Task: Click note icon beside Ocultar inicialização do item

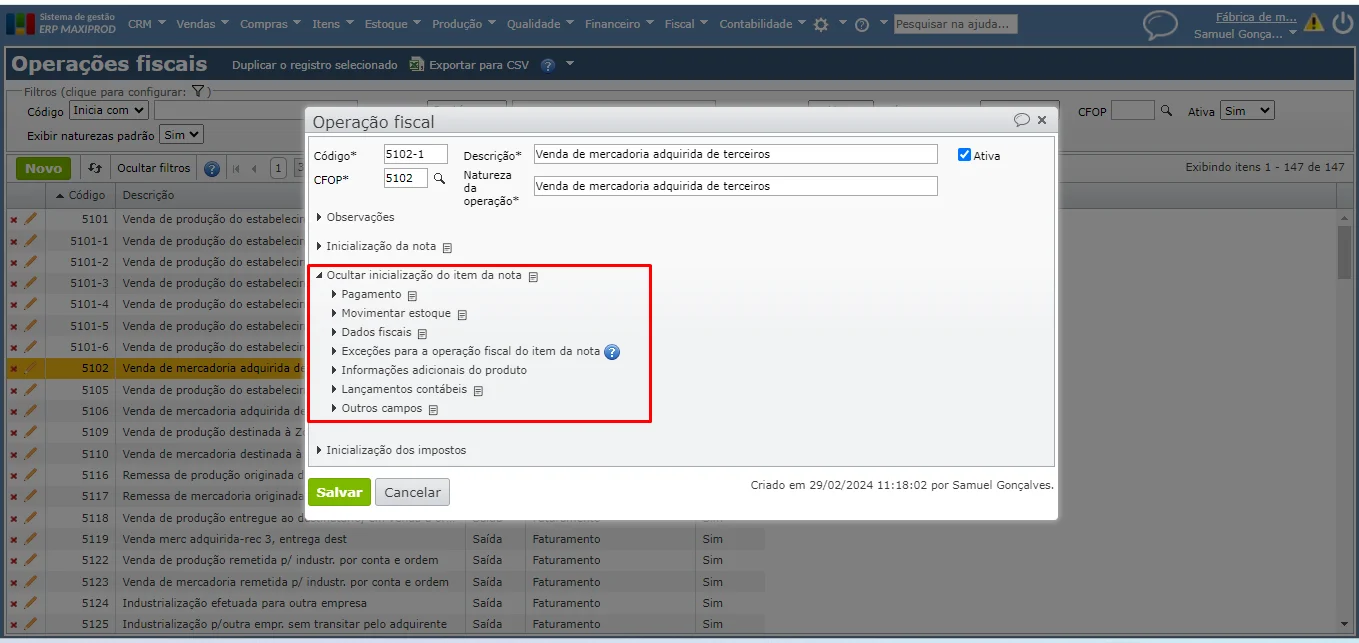Action: (533, 276)
